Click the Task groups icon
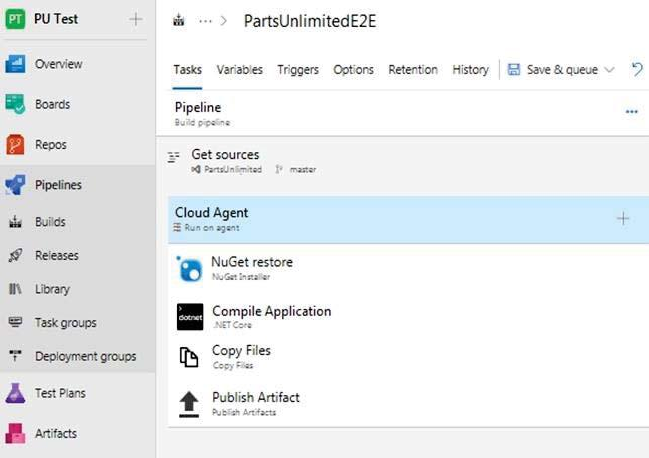Image resolution: width=649 pixels, height=458 pixels. point(15,322)
